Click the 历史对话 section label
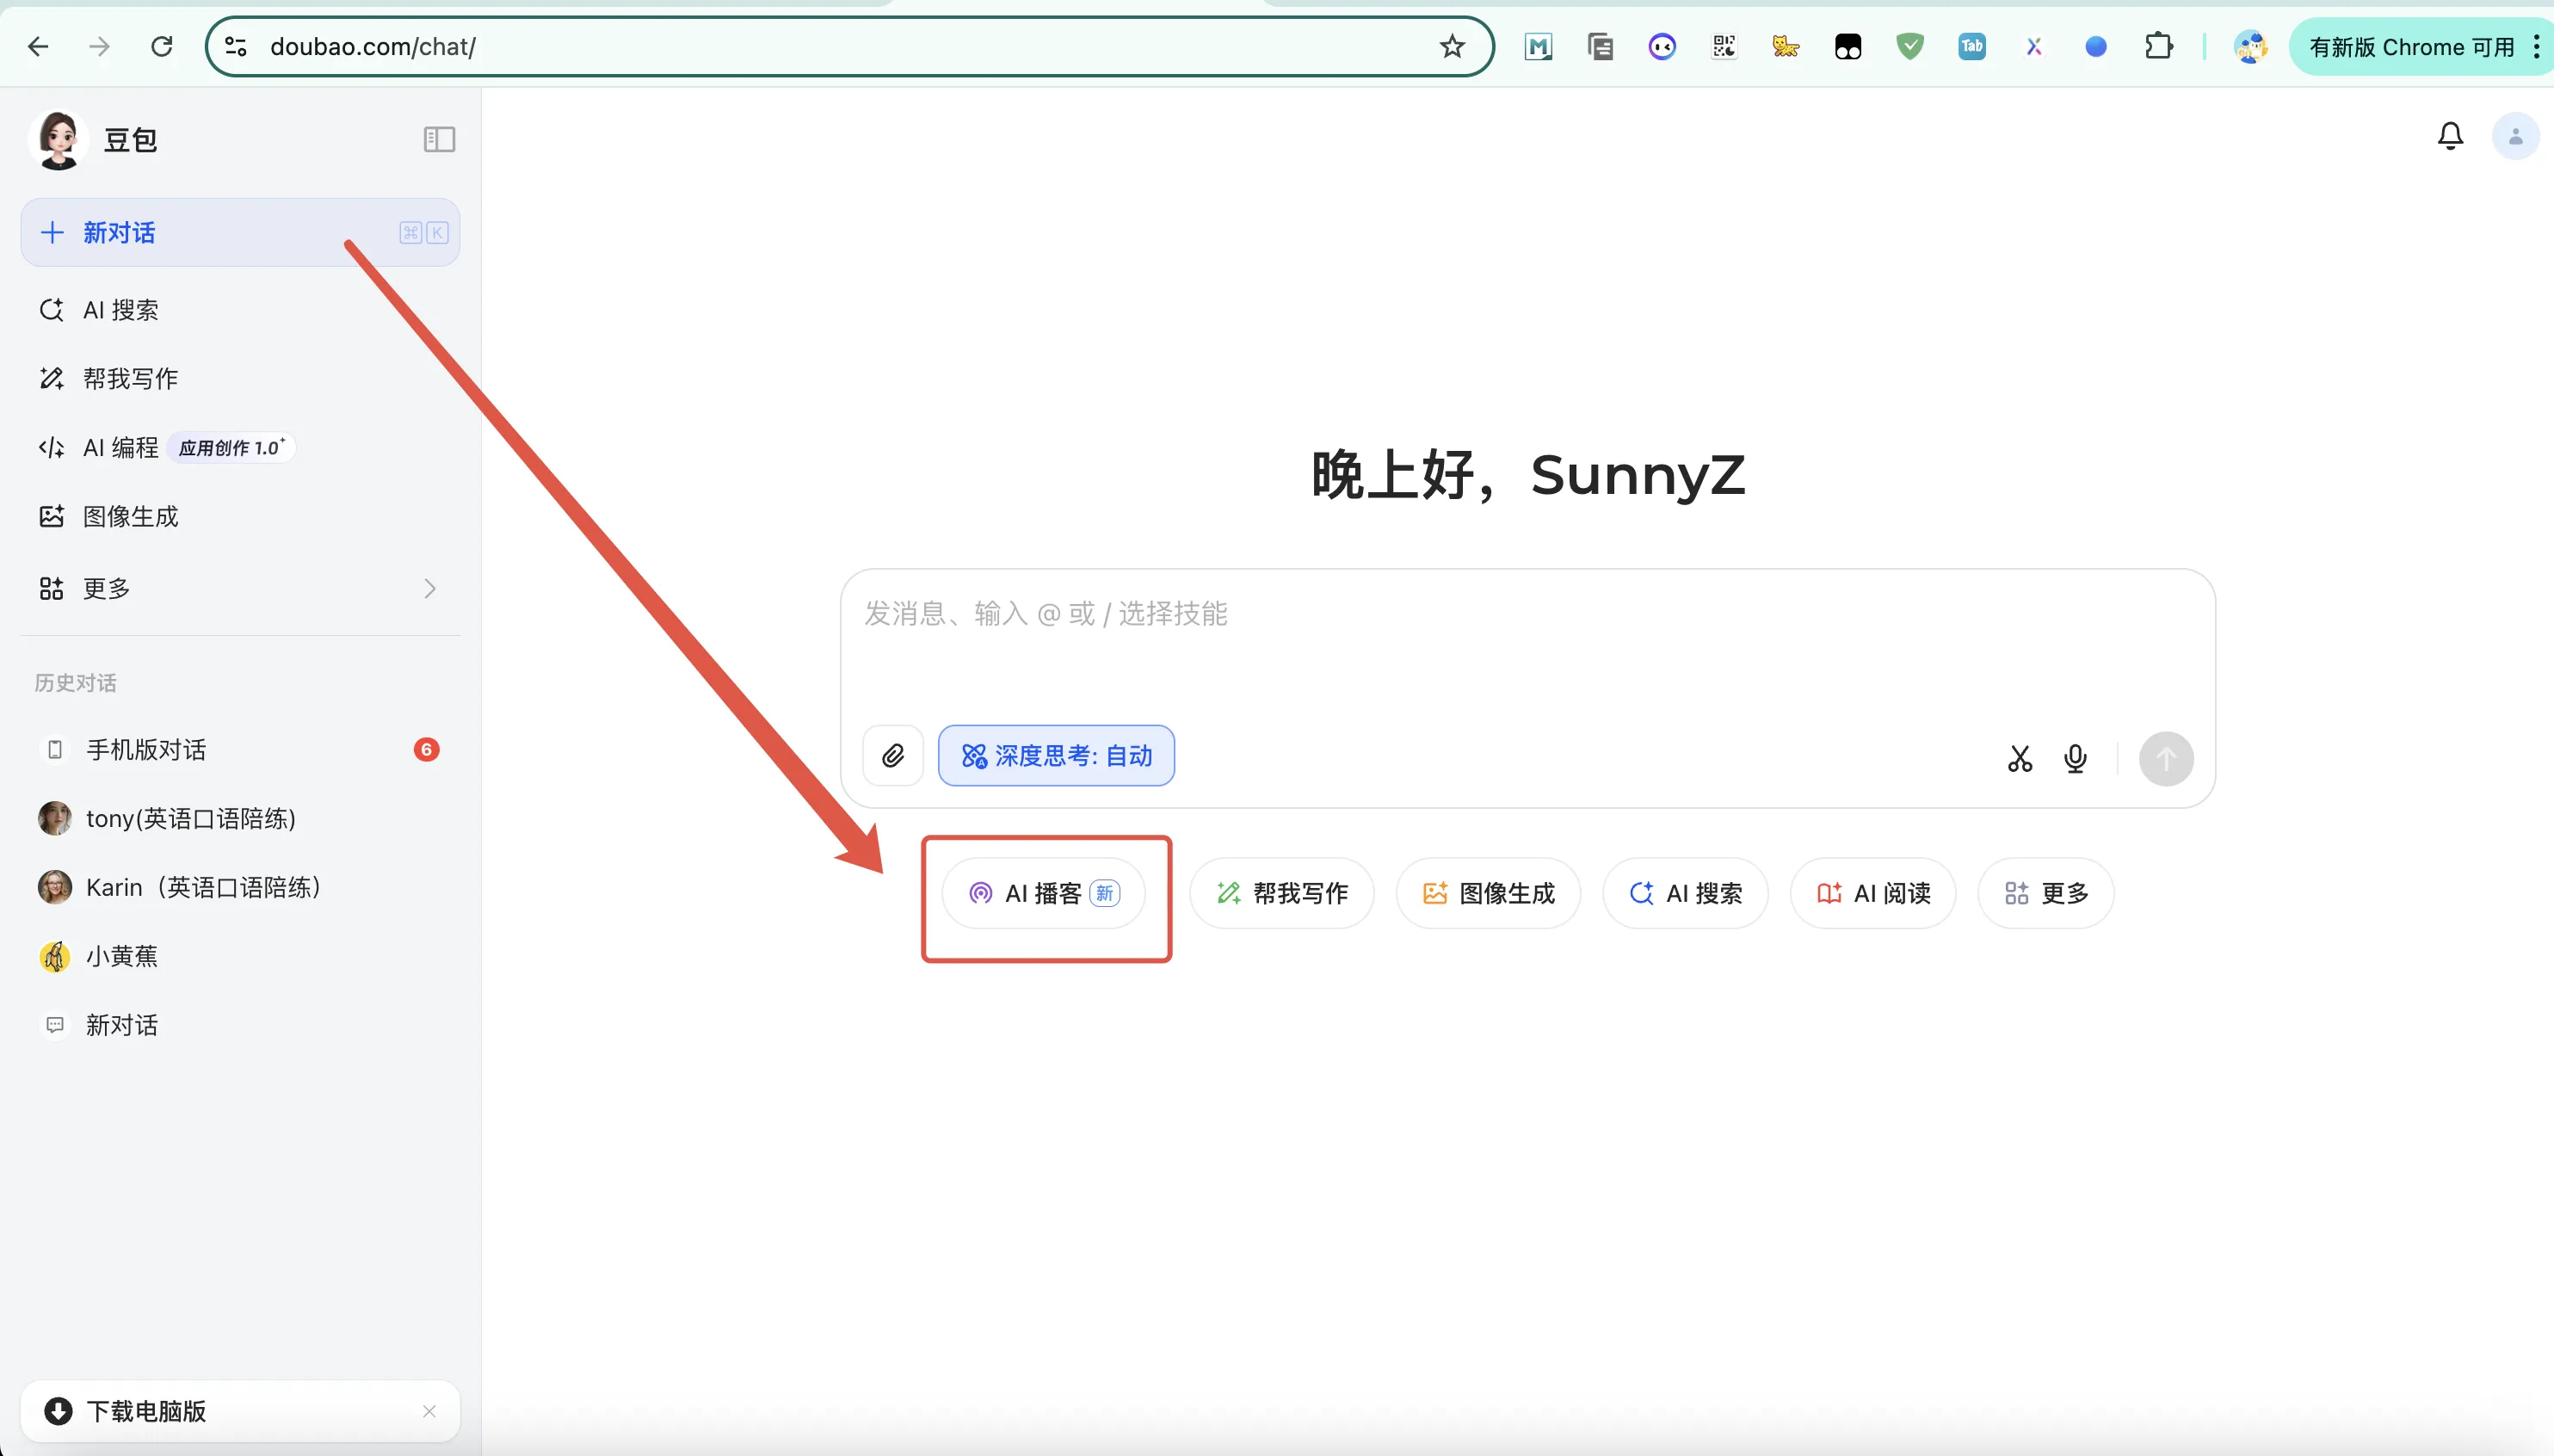 (76, 683)
